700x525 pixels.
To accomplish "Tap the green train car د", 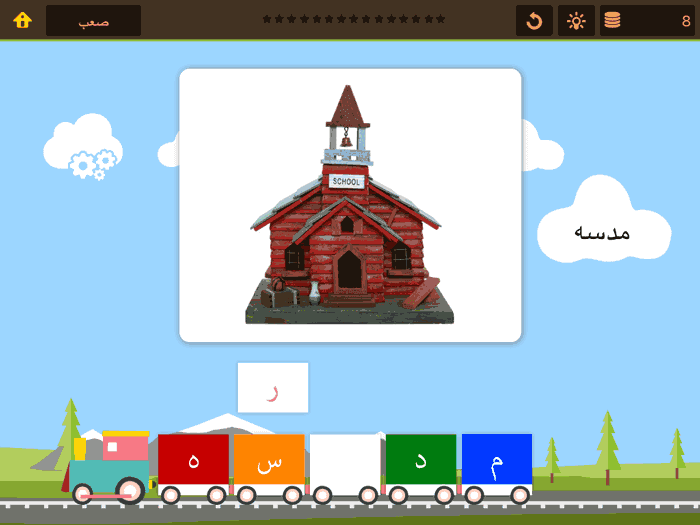I will [x=421, y=460].
